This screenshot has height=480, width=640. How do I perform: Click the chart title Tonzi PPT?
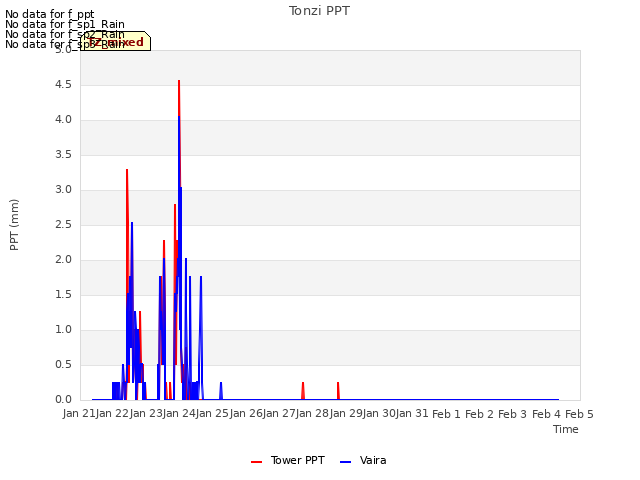click(319, 11)
